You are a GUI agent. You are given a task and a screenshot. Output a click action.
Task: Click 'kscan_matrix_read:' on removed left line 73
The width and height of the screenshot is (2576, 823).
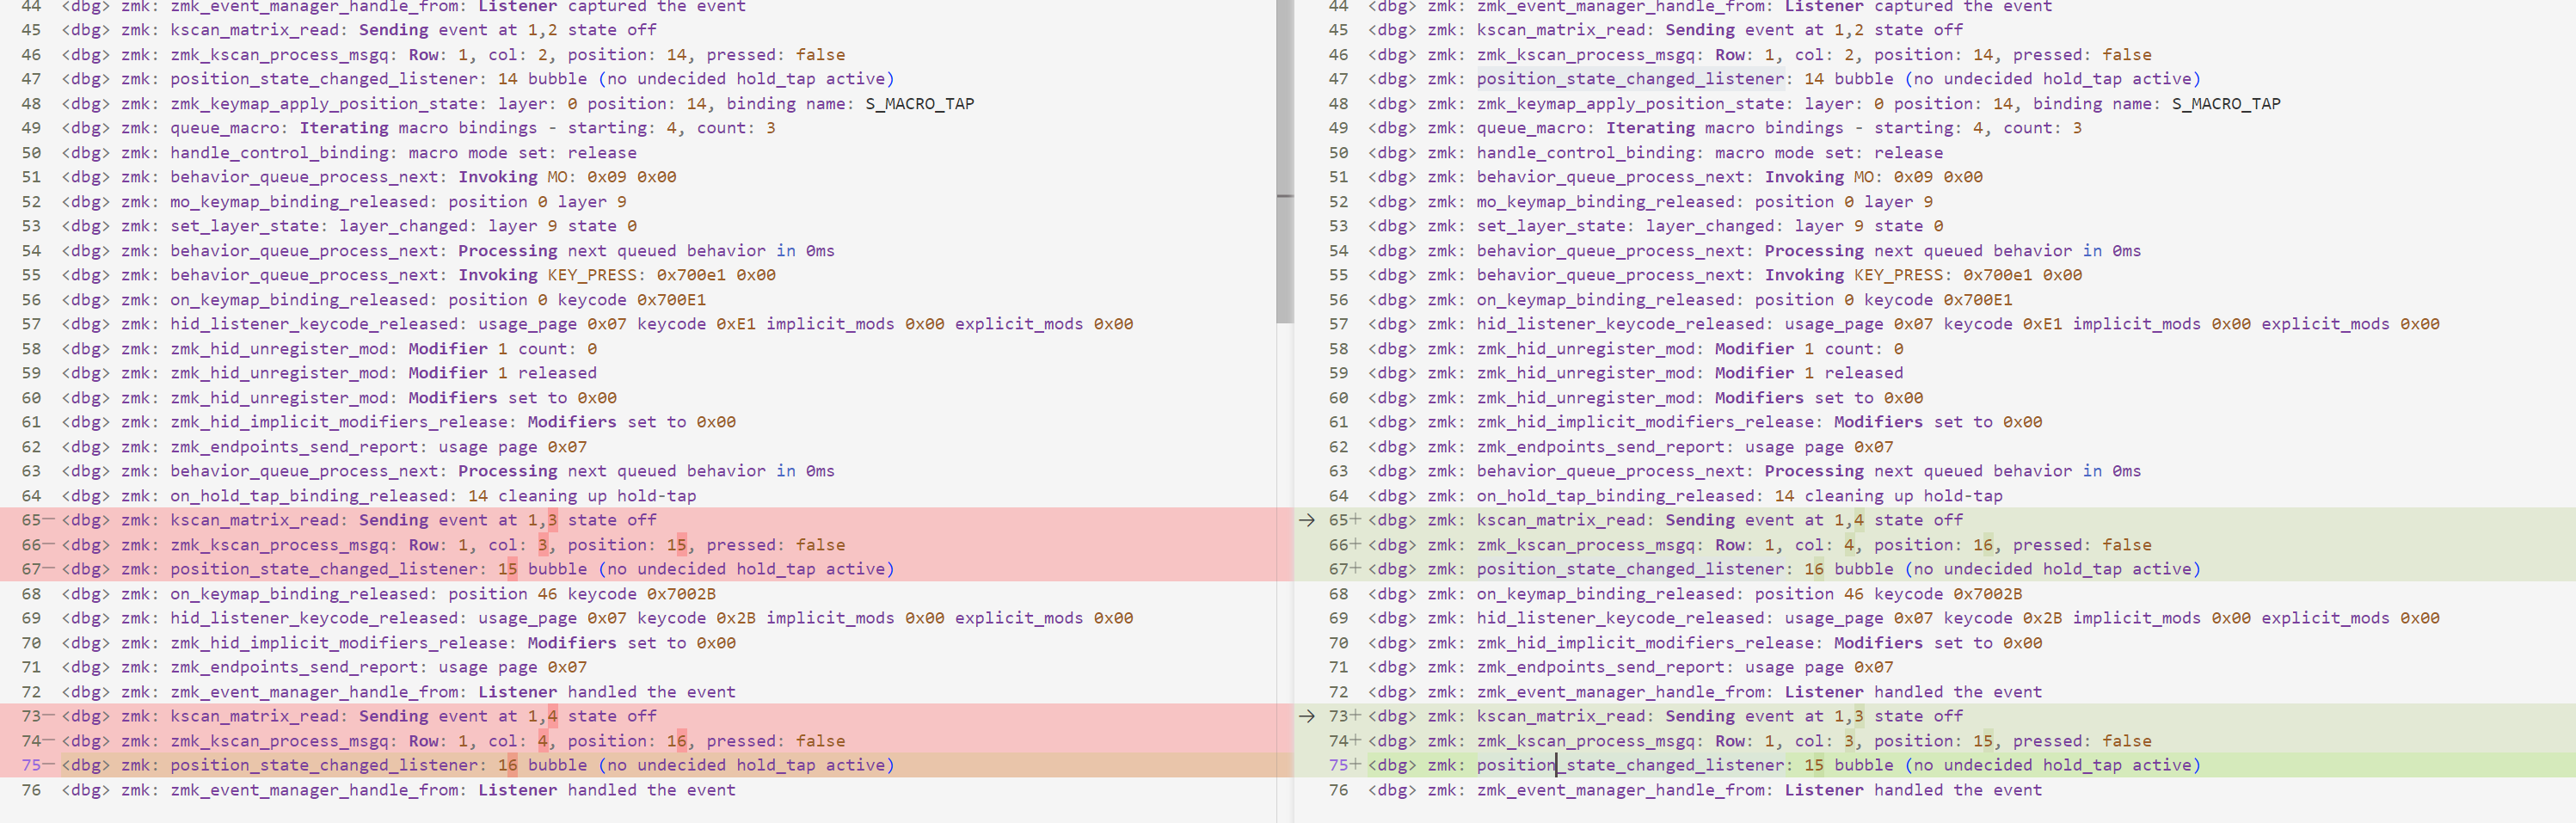click(259, 716)
